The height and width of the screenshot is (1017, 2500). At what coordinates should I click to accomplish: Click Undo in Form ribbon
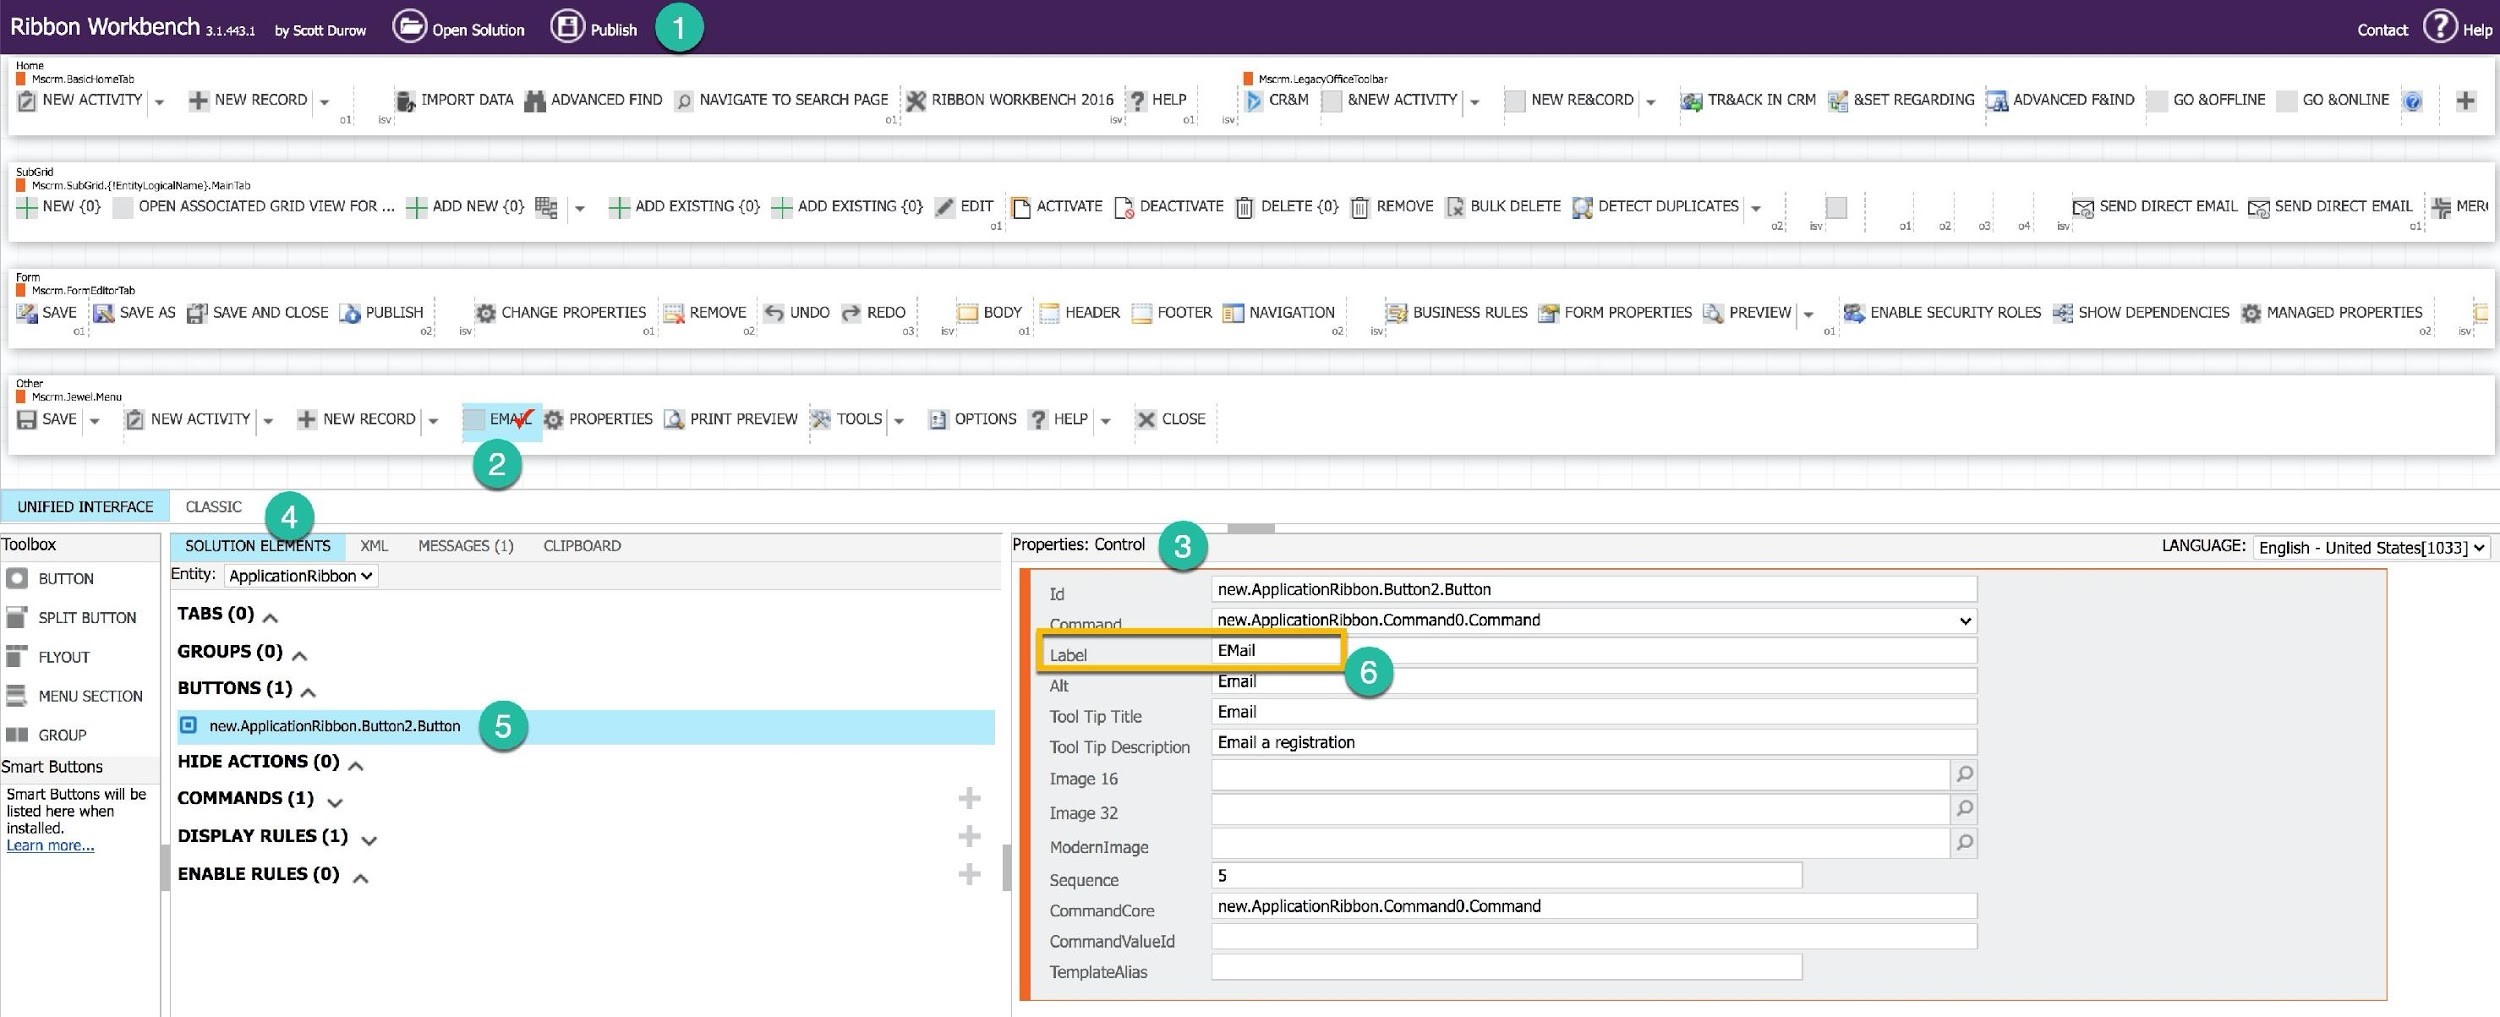point(797,313)
